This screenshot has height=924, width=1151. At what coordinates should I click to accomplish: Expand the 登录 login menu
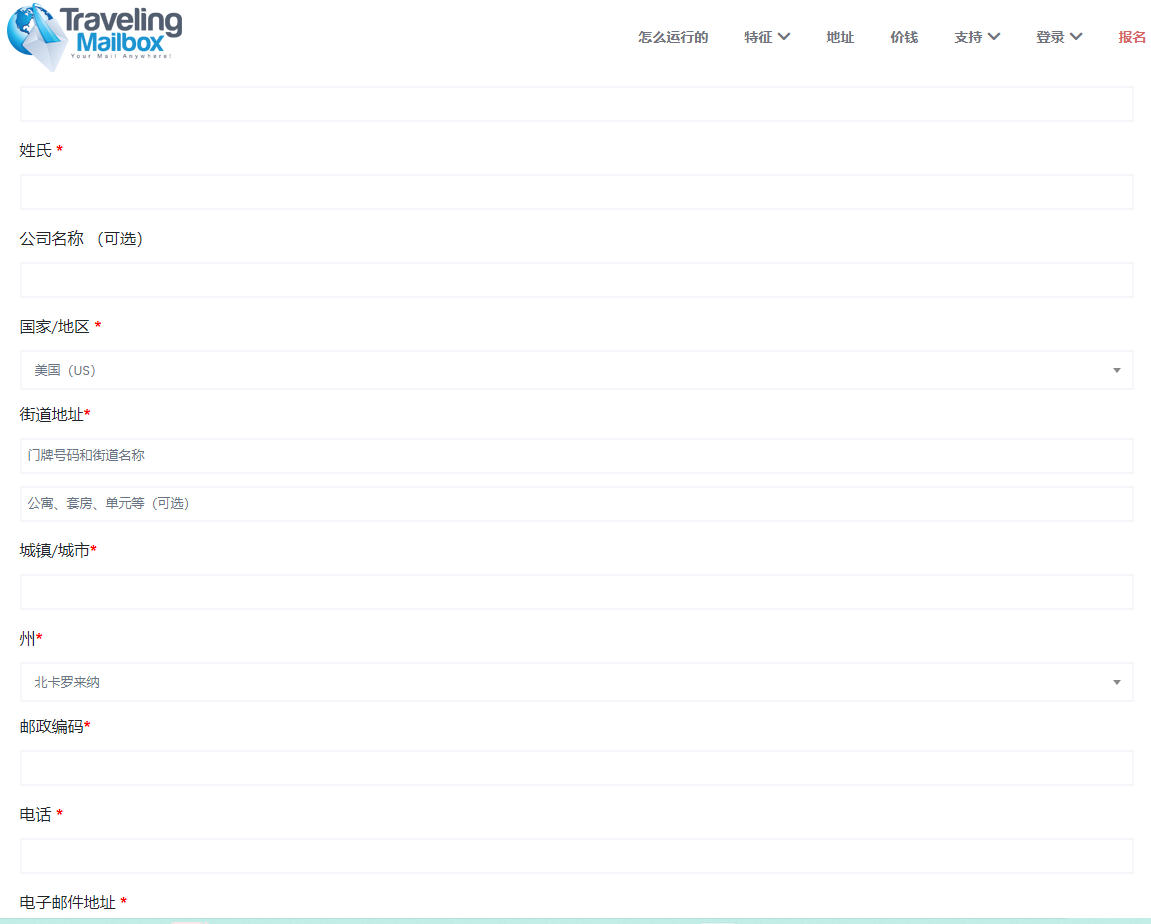(1059, 37)
